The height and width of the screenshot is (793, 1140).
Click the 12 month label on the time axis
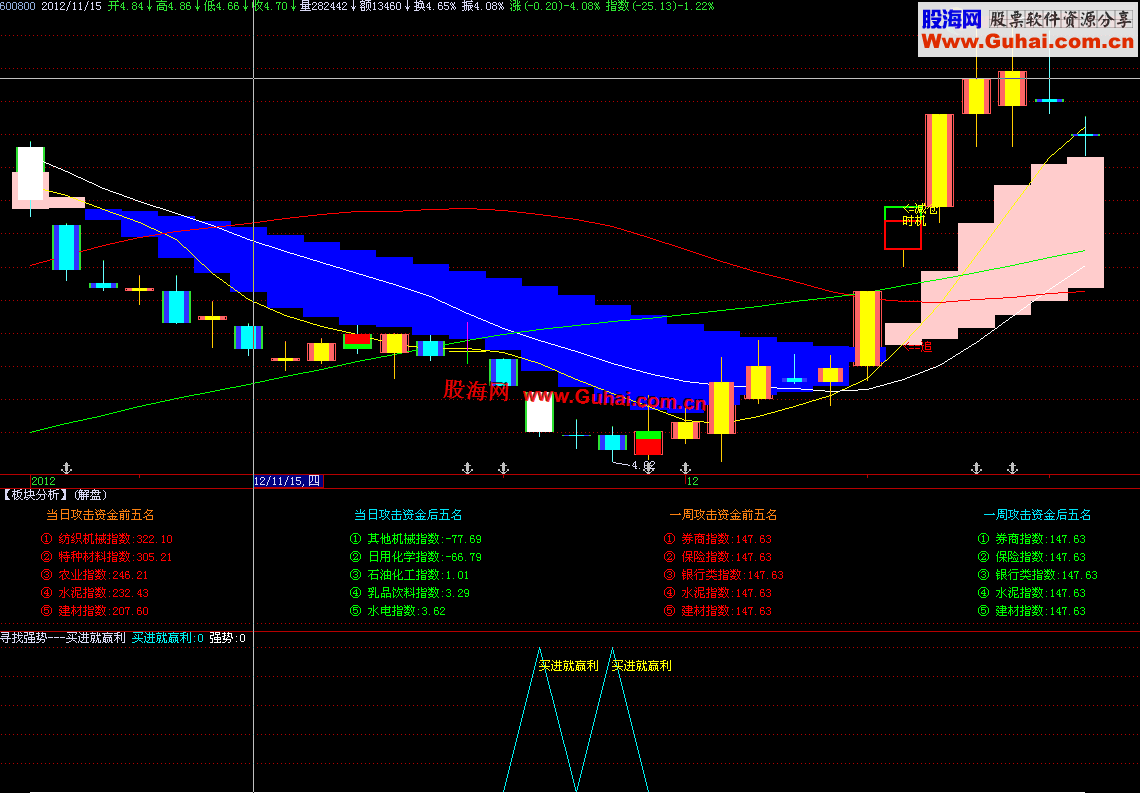tap(692, 481)
